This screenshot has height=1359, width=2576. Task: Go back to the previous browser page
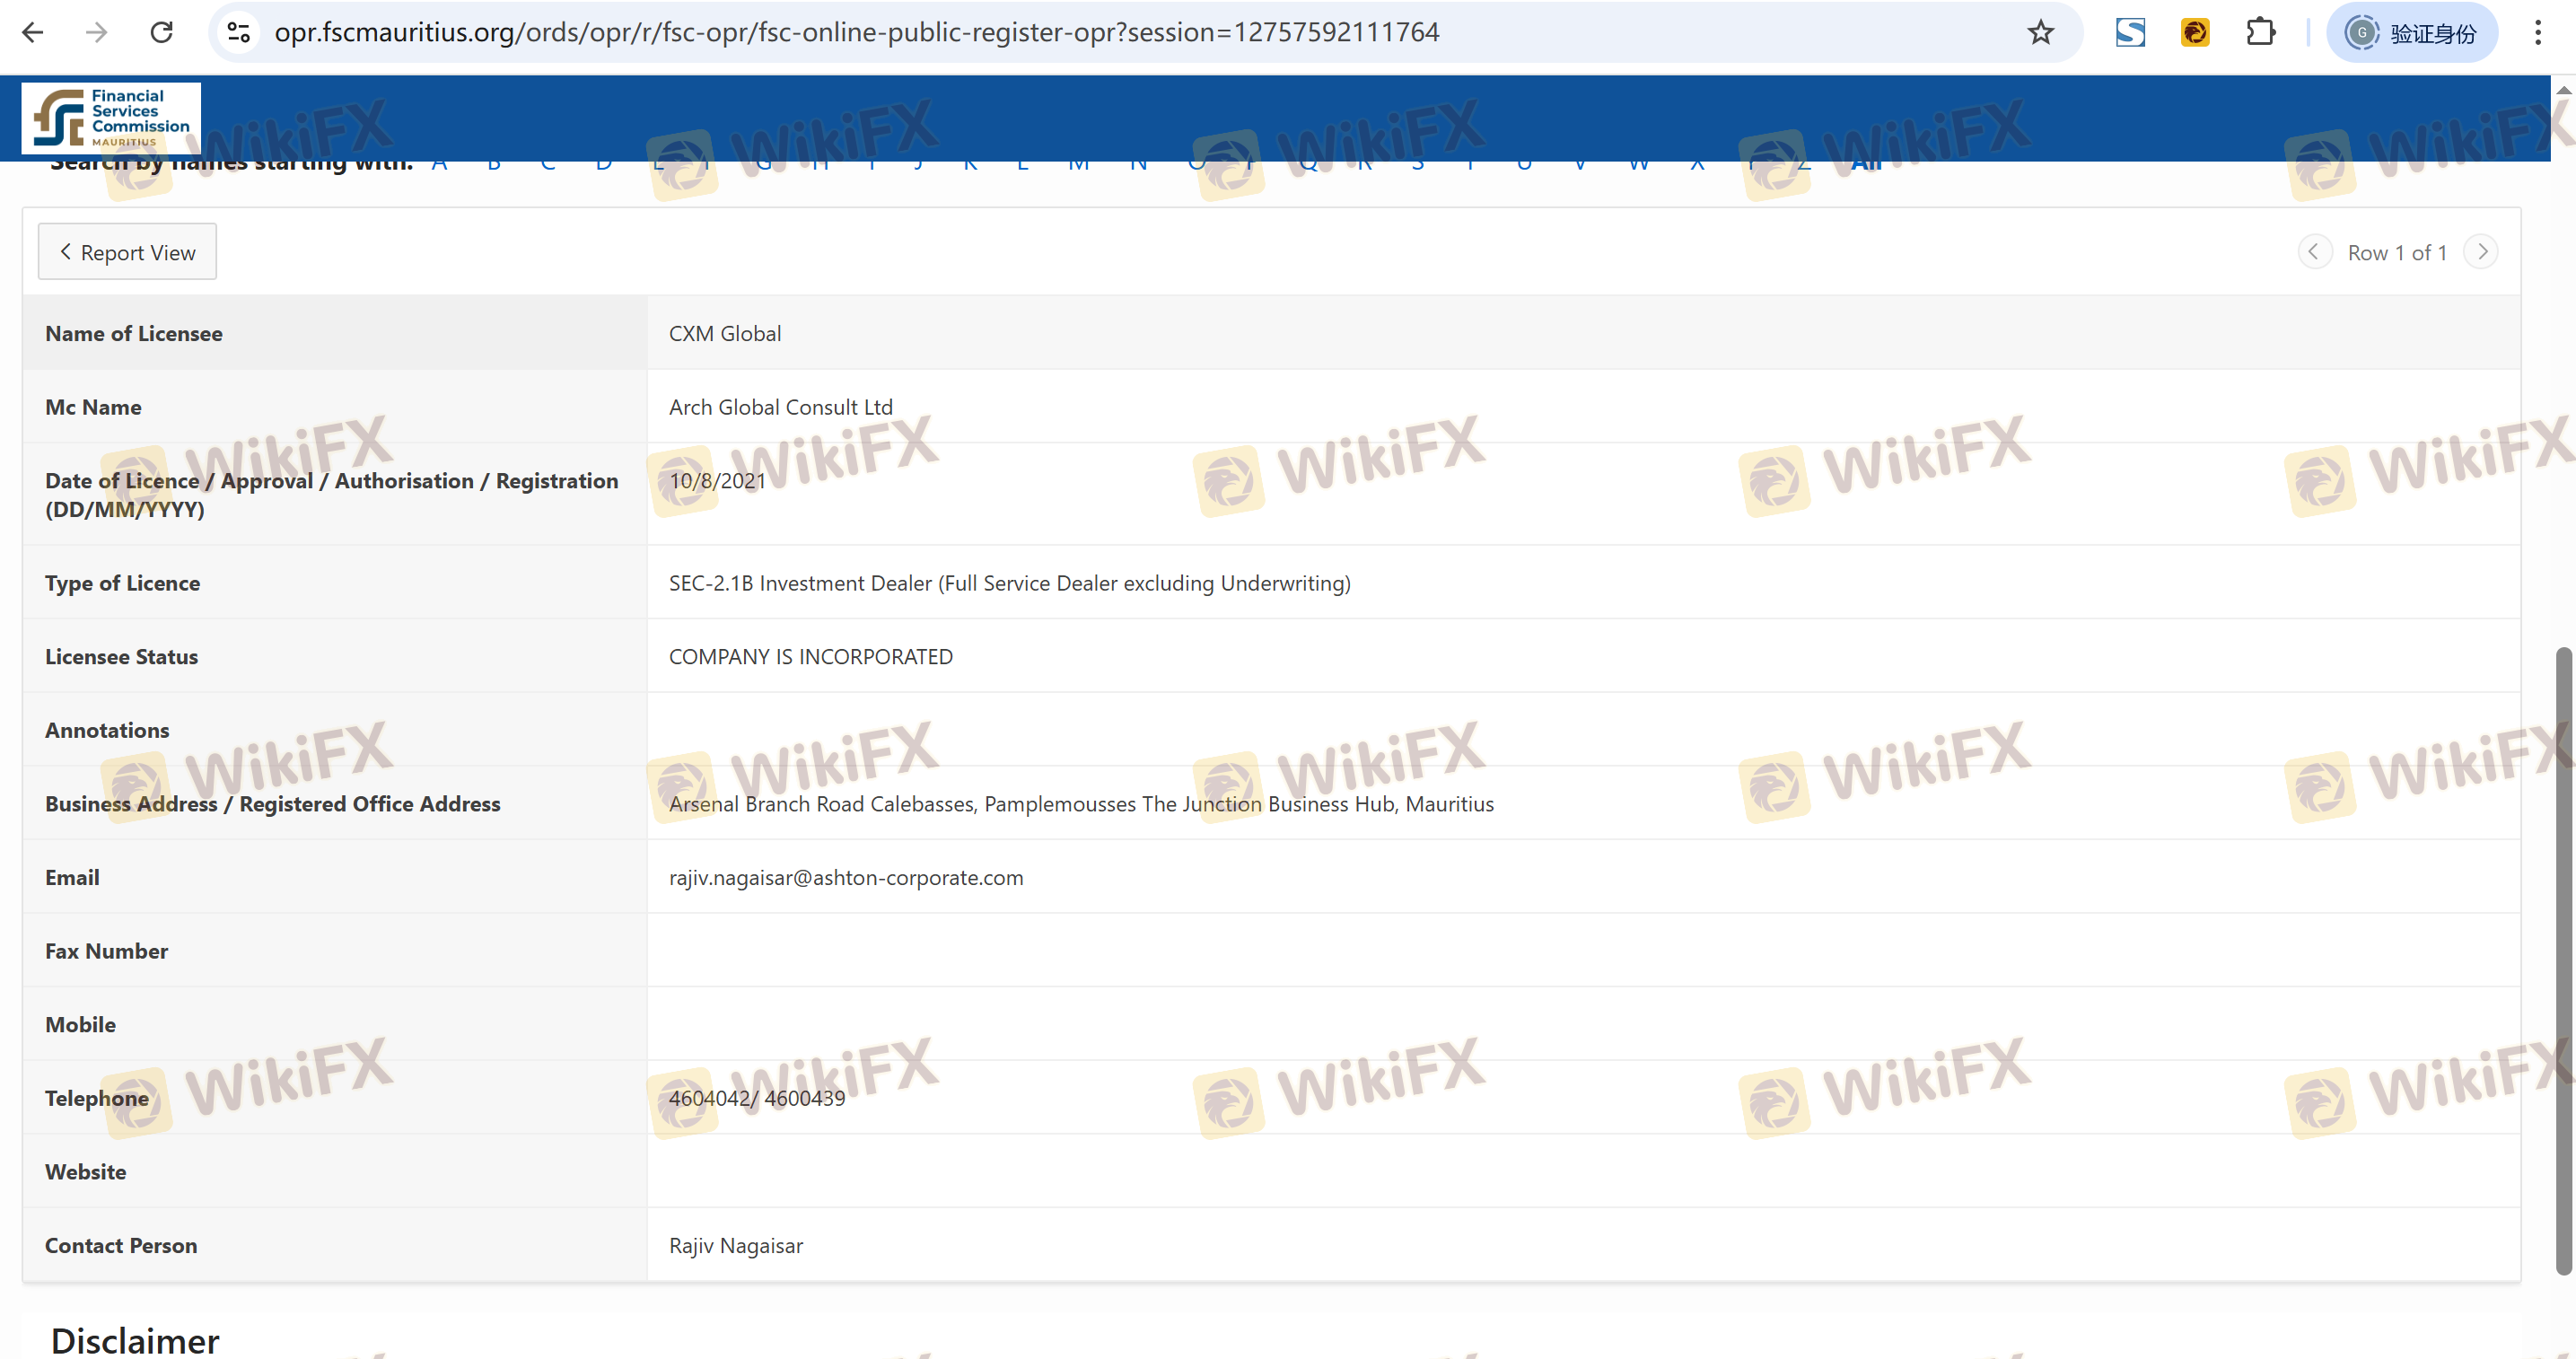pyautogui.click(x=33, y=33)
